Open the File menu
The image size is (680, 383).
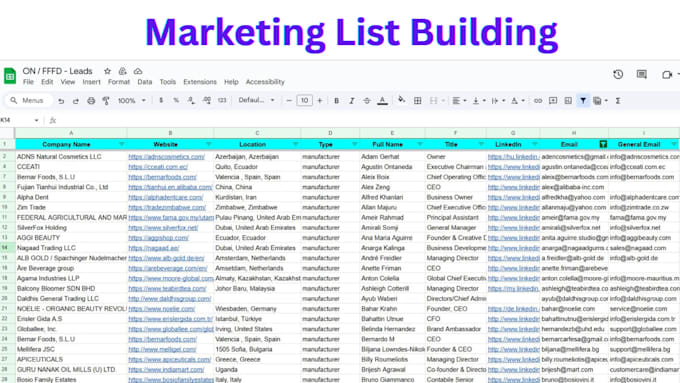point(28,82)
